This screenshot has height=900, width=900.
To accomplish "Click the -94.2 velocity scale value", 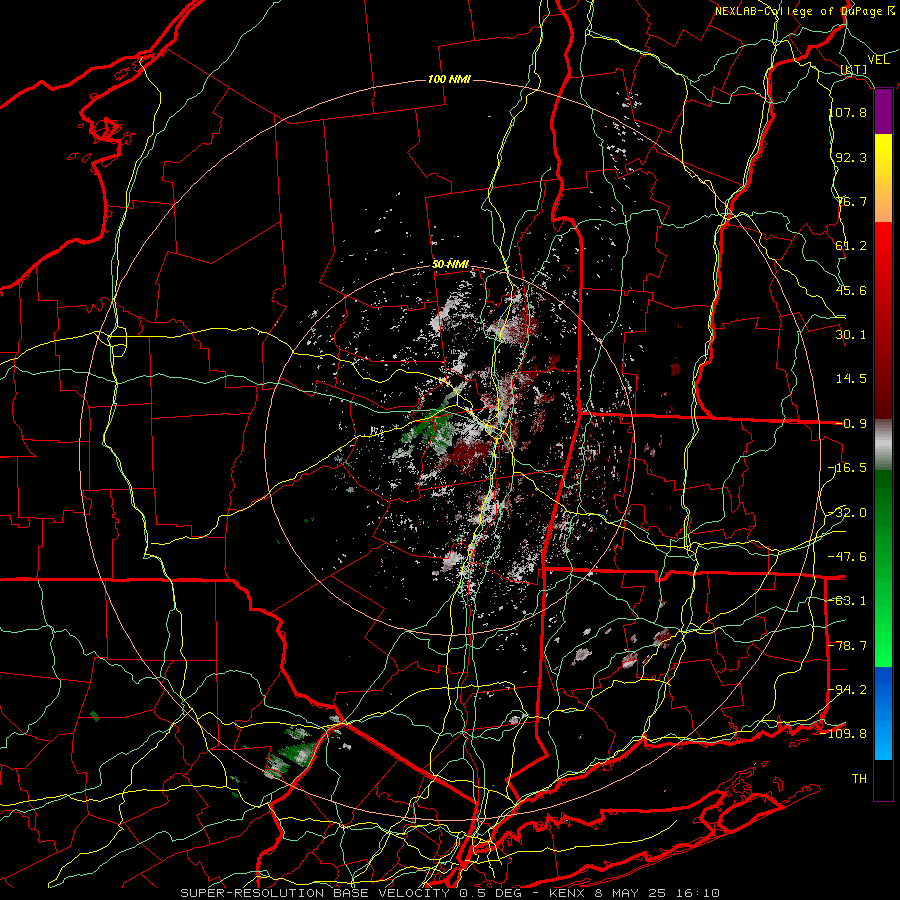I will (847, 690).
